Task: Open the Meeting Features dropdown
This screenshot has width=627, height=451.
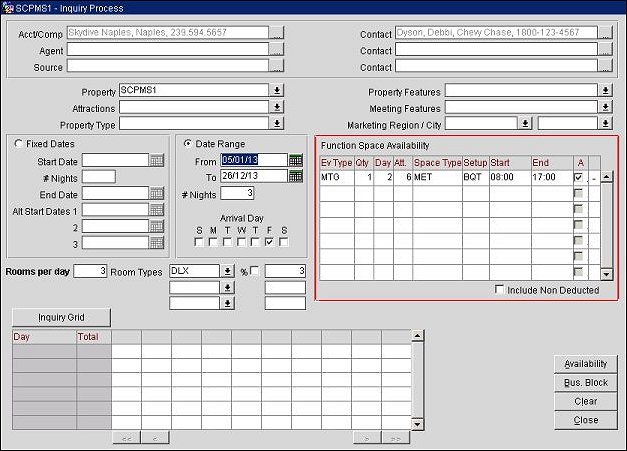Action: point(604,108)
